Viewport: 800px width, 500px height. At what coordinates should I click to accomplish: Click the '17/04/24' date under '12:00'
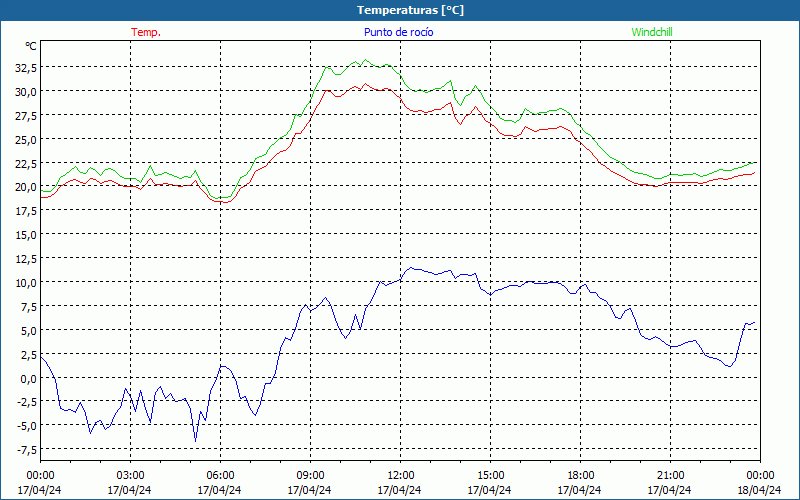click(399, 490)
